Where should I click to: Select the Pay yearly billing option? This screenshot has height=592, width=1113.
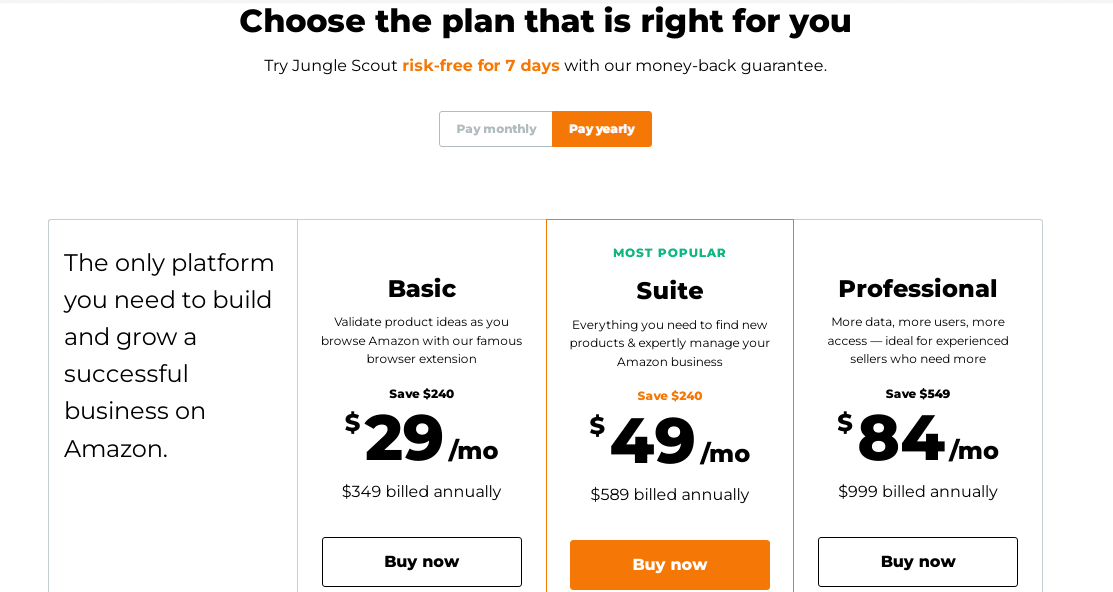[x=602, y=129]
